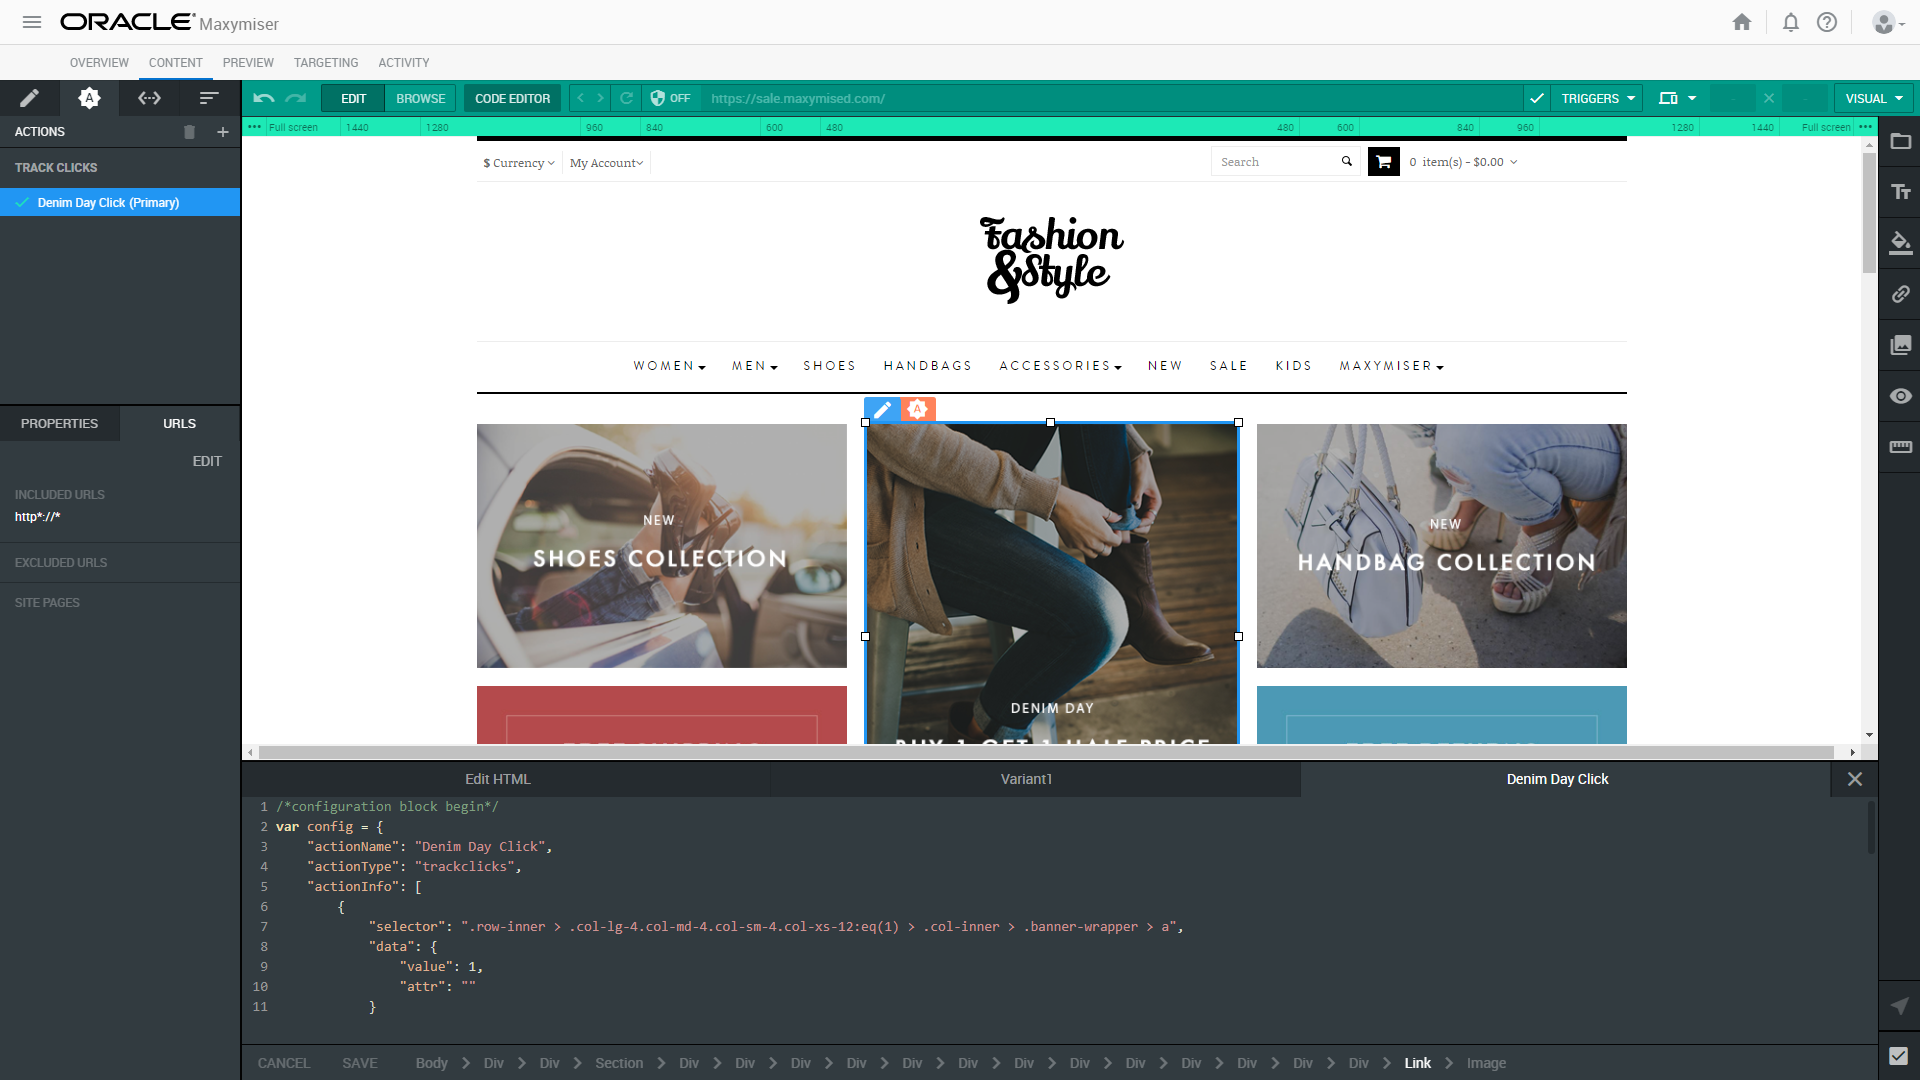
Task: Open the VISUAL mode dropdown
Action: click(x=1873, y=98)
